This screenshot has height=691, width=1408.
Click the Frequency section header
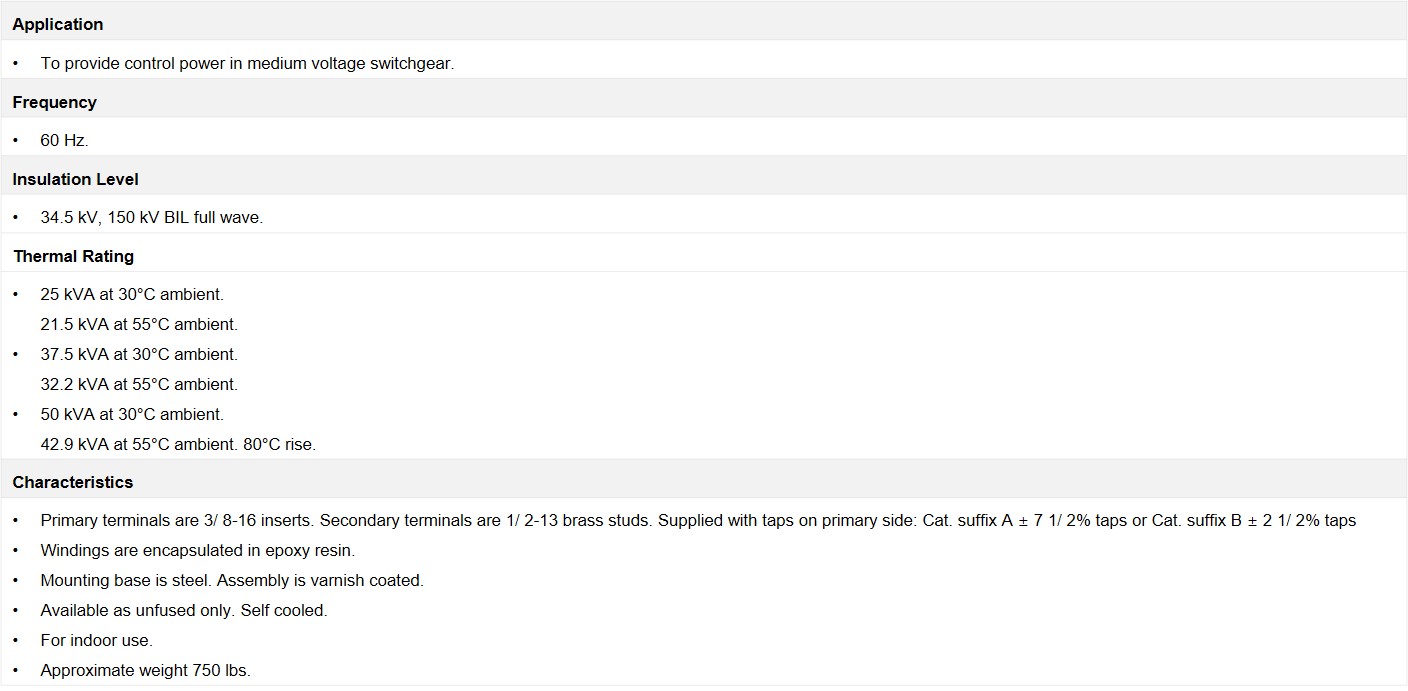click(54, 102)
